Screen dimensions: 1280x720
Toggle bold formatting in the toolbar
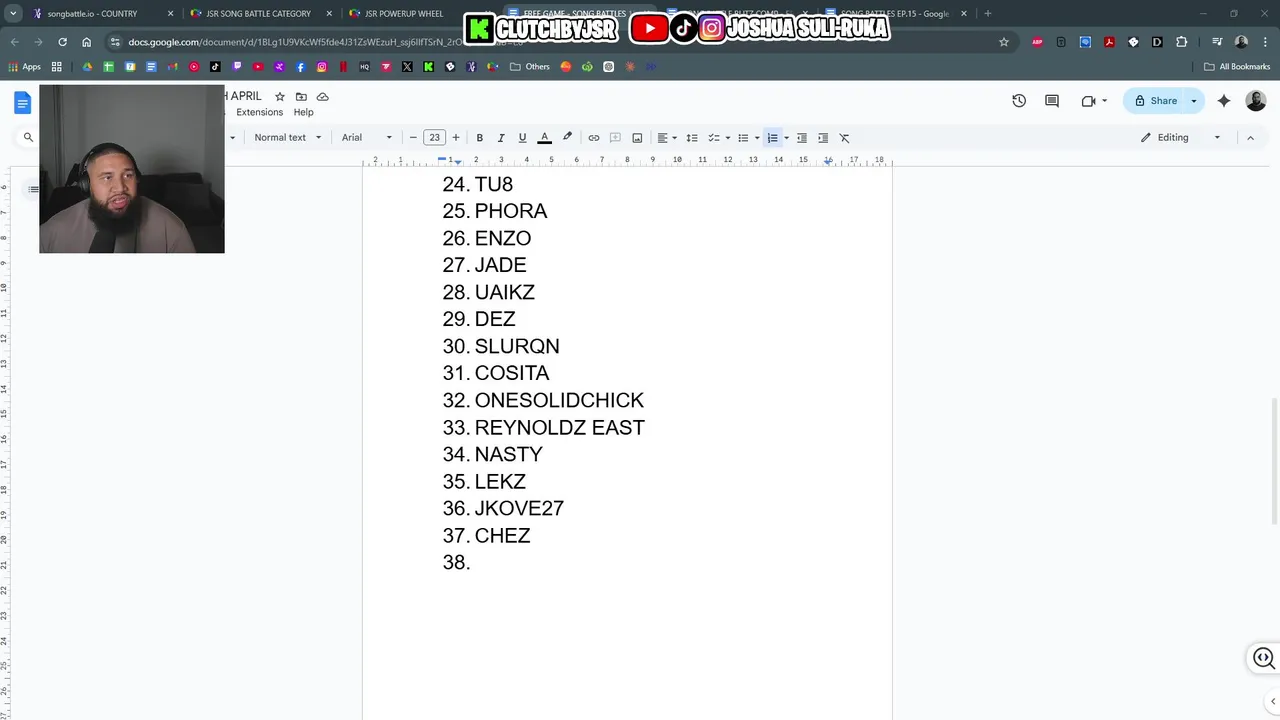479,138
